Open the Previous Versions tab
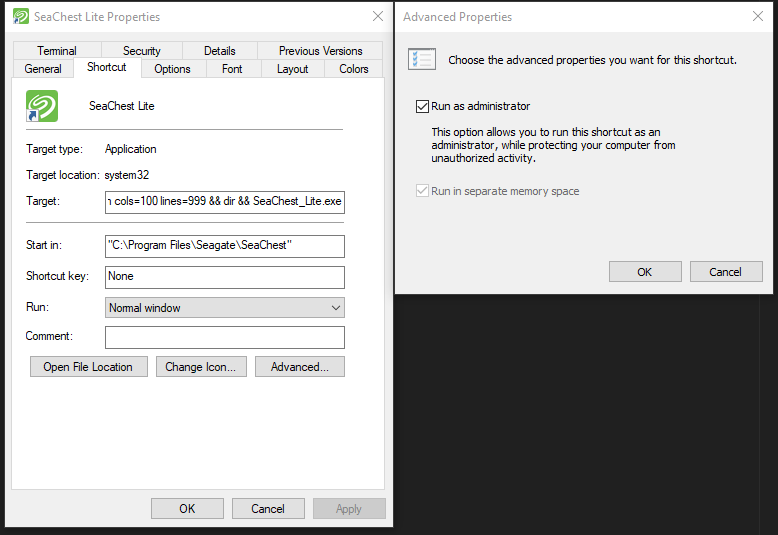 point(321,51)
